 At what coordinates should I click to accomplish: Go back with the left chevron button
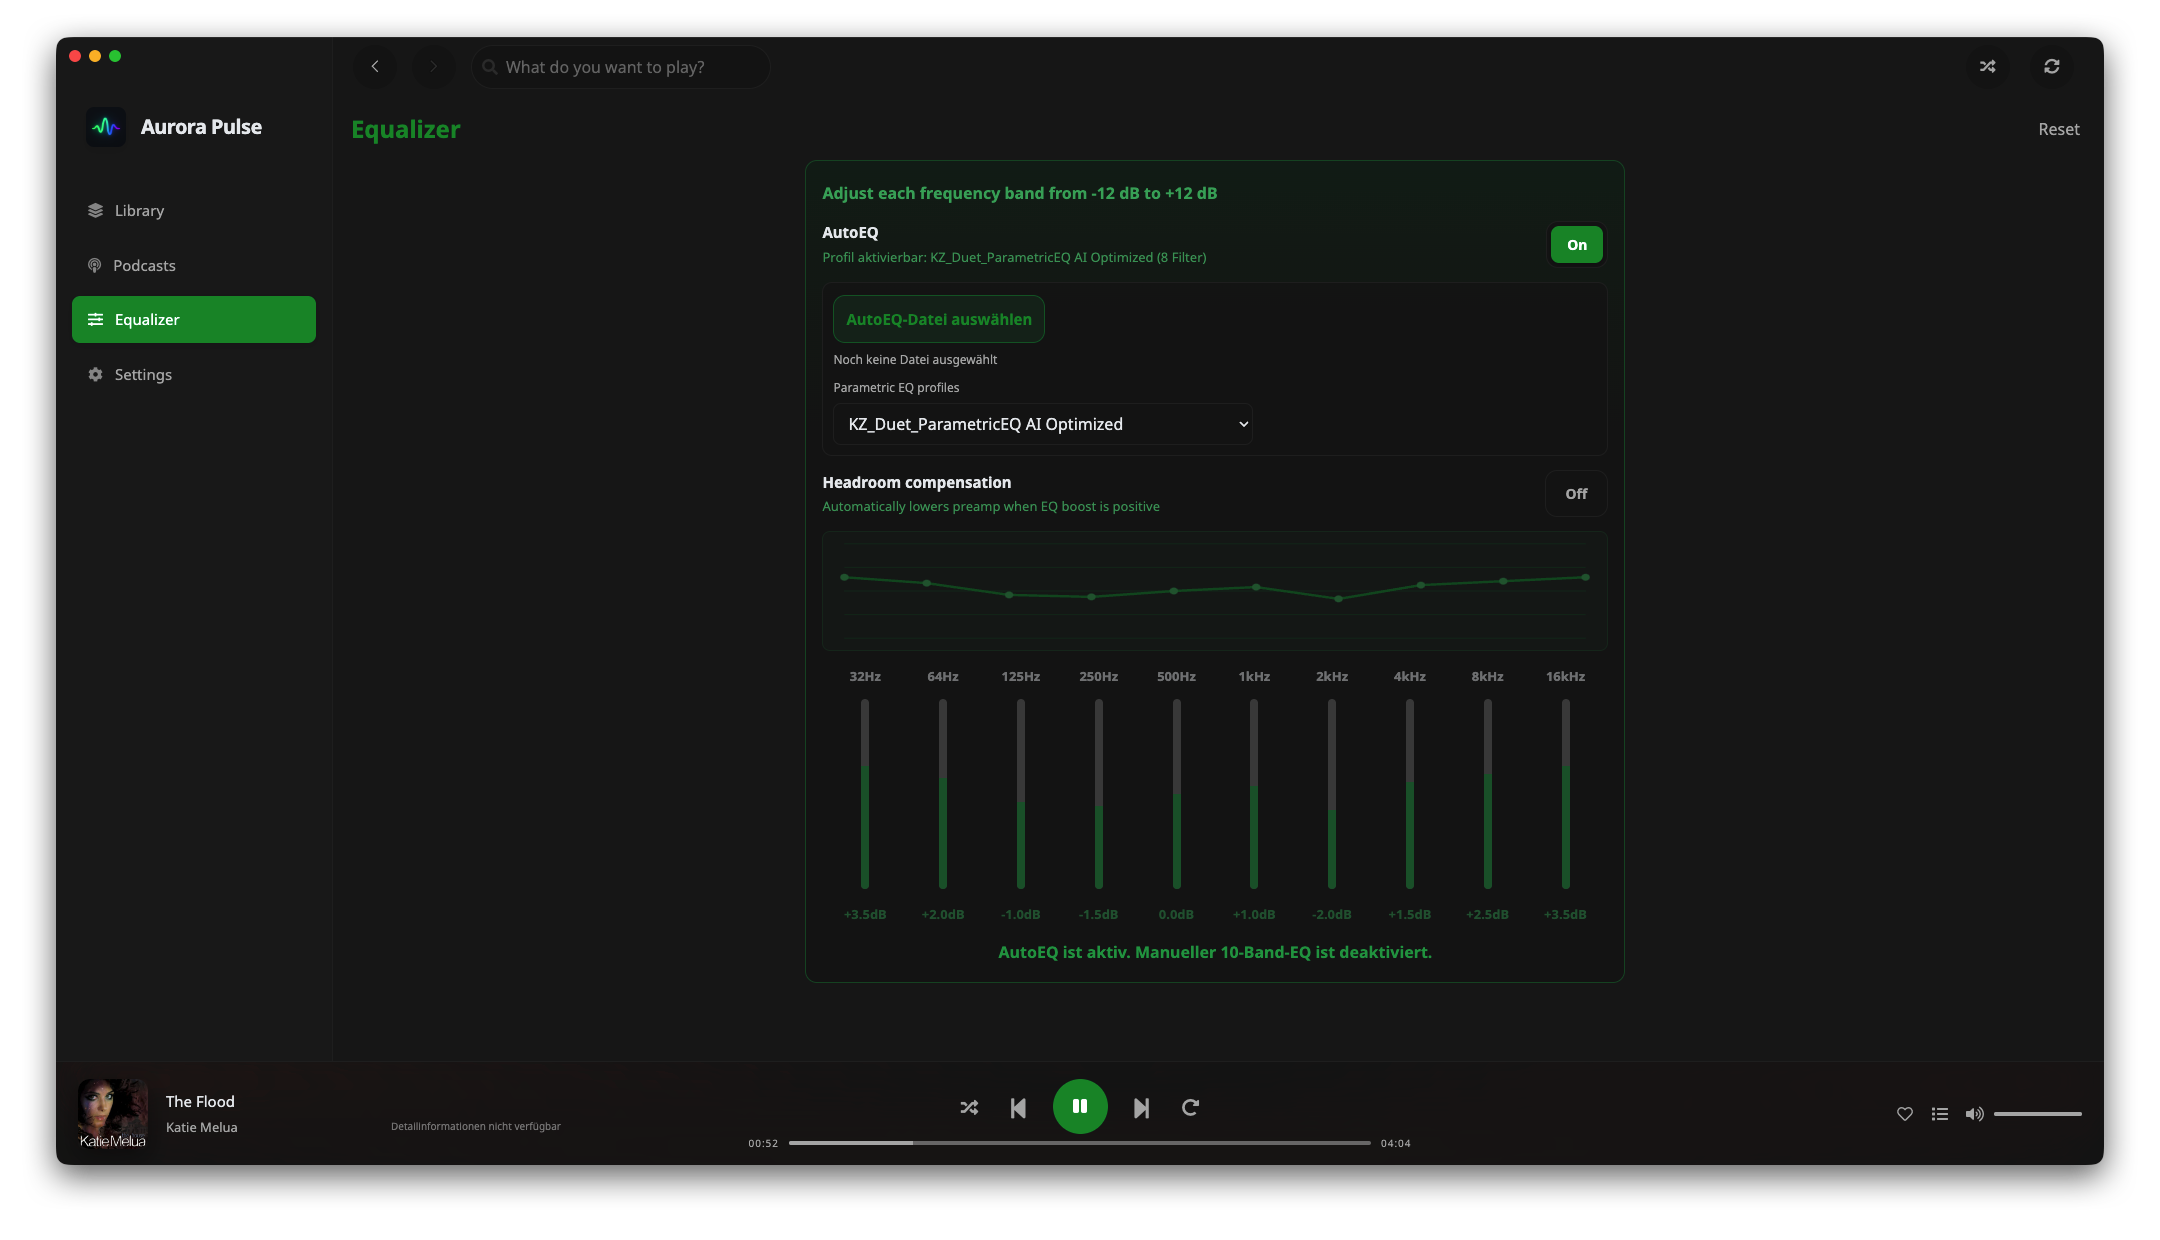(375, 67)
